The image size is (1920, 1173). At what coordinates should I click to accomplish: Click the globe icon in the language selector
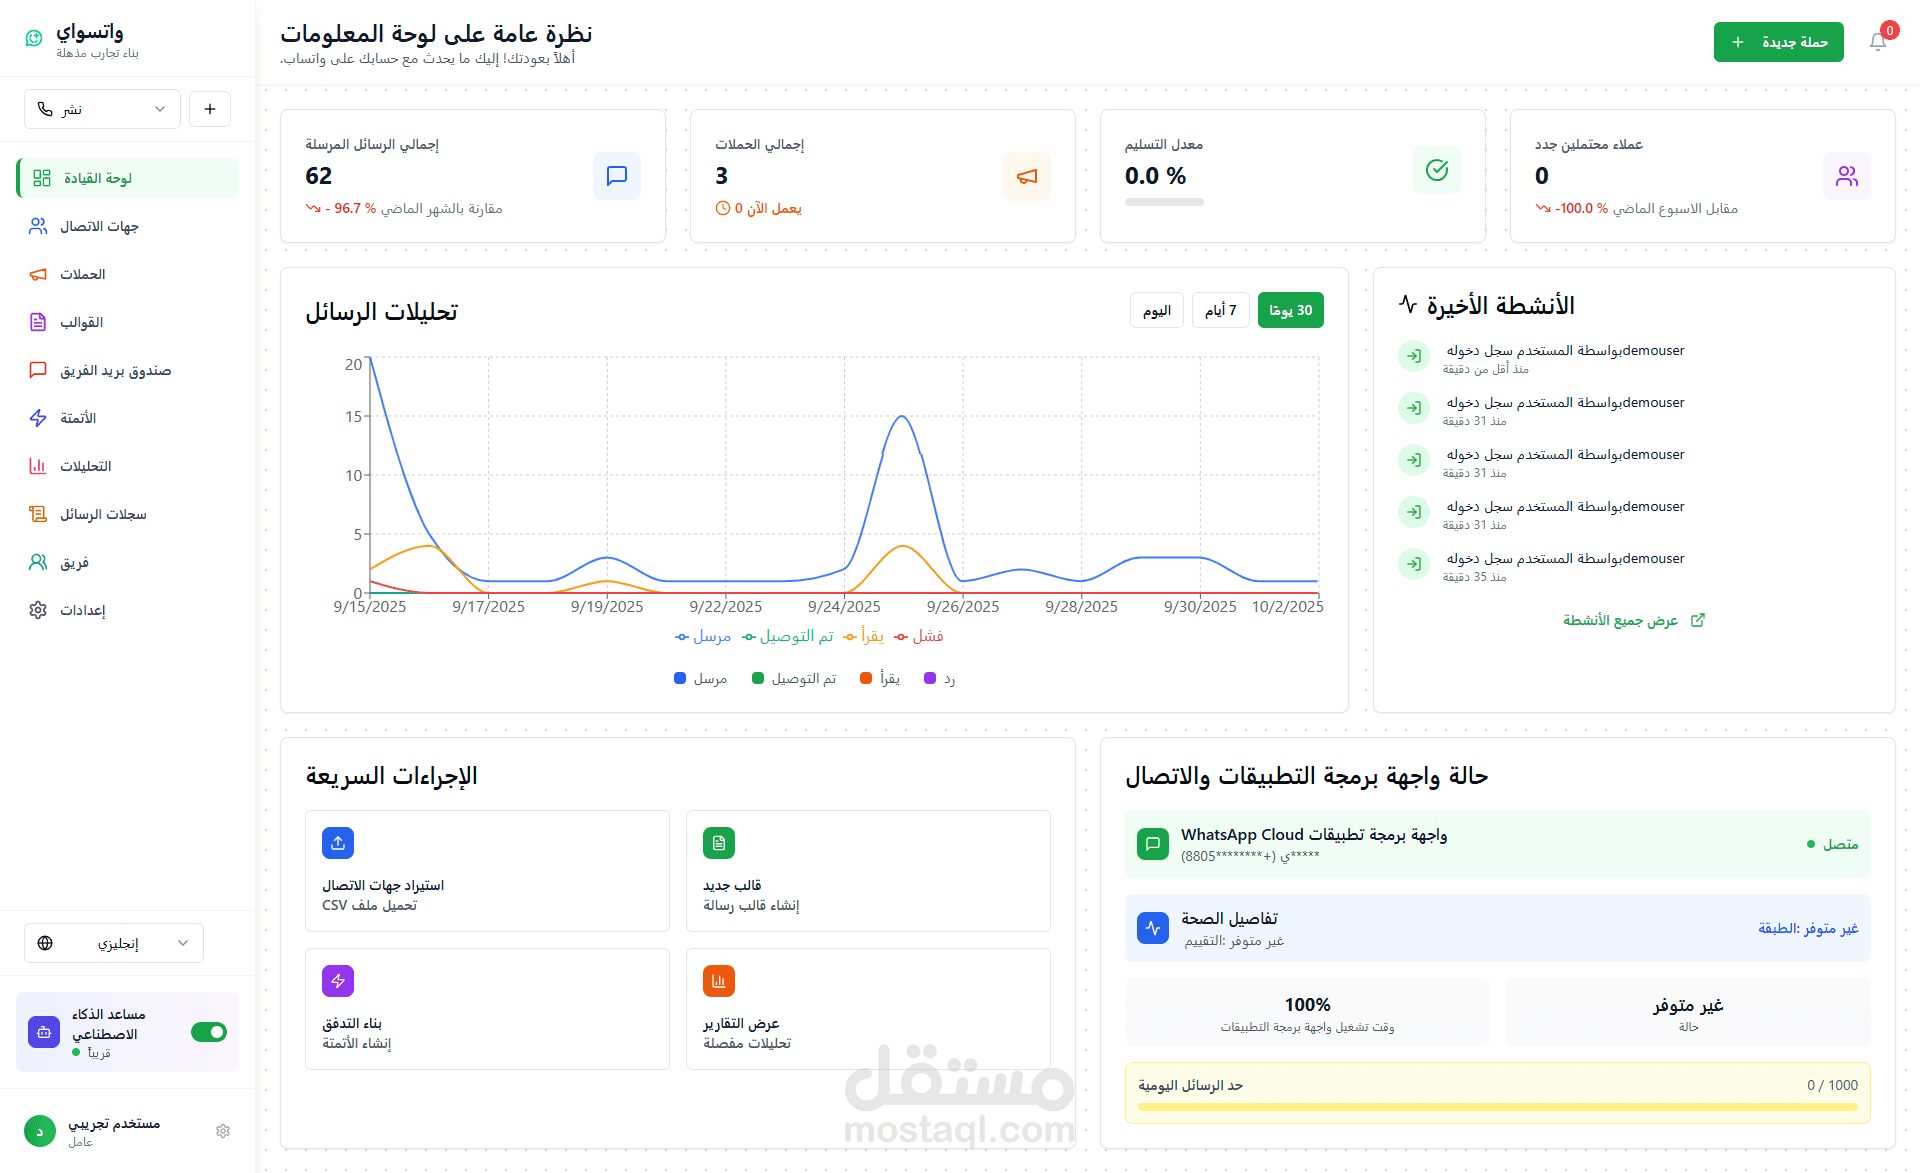coord(45,943)
